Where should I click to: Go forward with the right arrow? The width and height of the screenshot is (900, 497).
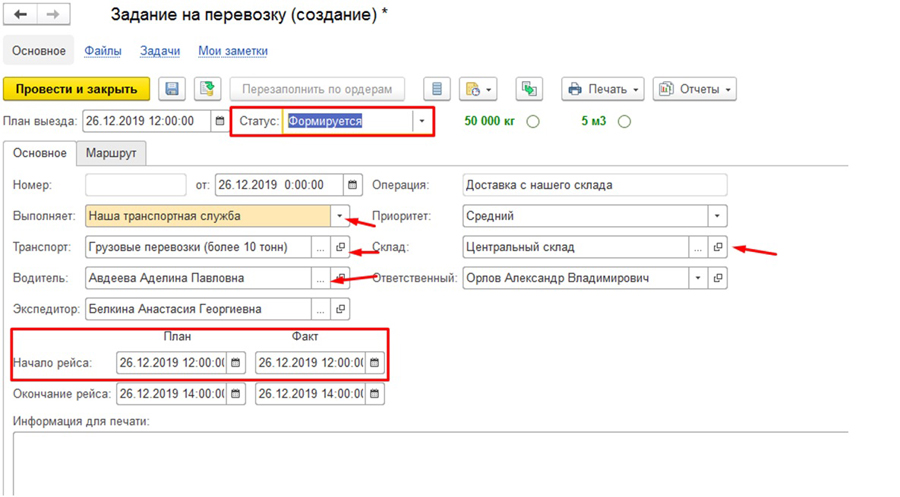click(x=53, y=15)
